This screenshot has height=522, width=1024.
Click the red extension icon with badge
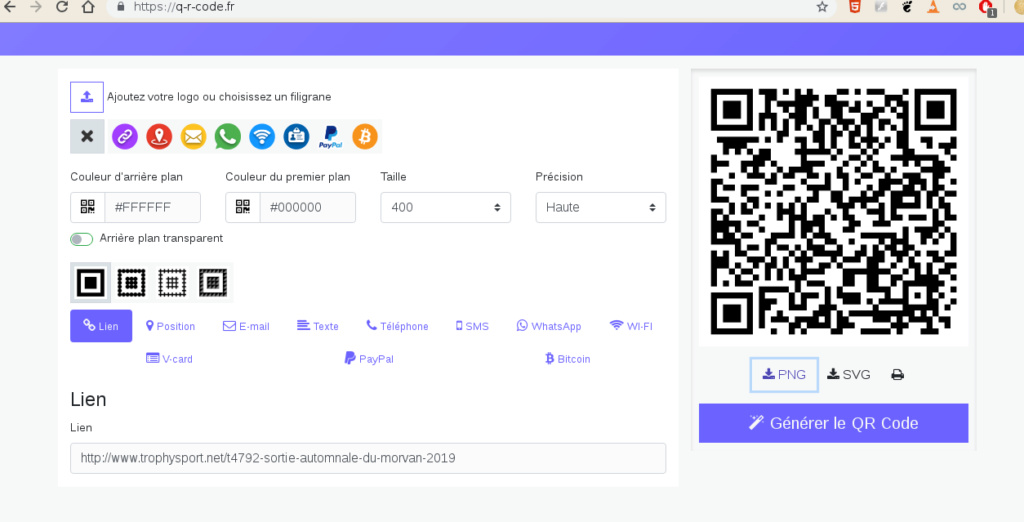tap(987, 7)
